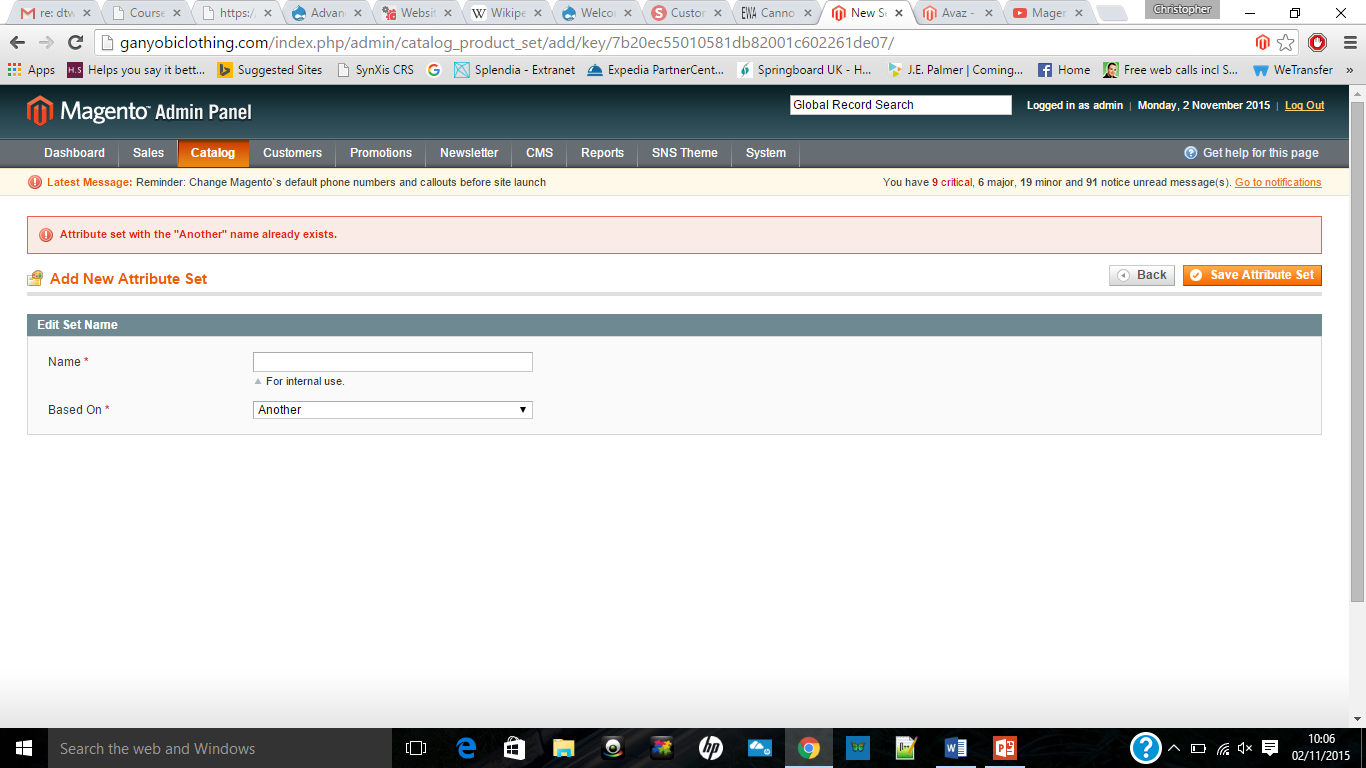Click the Magento logo in header
Screen dimensions: 1366x768
coord(139,111)
